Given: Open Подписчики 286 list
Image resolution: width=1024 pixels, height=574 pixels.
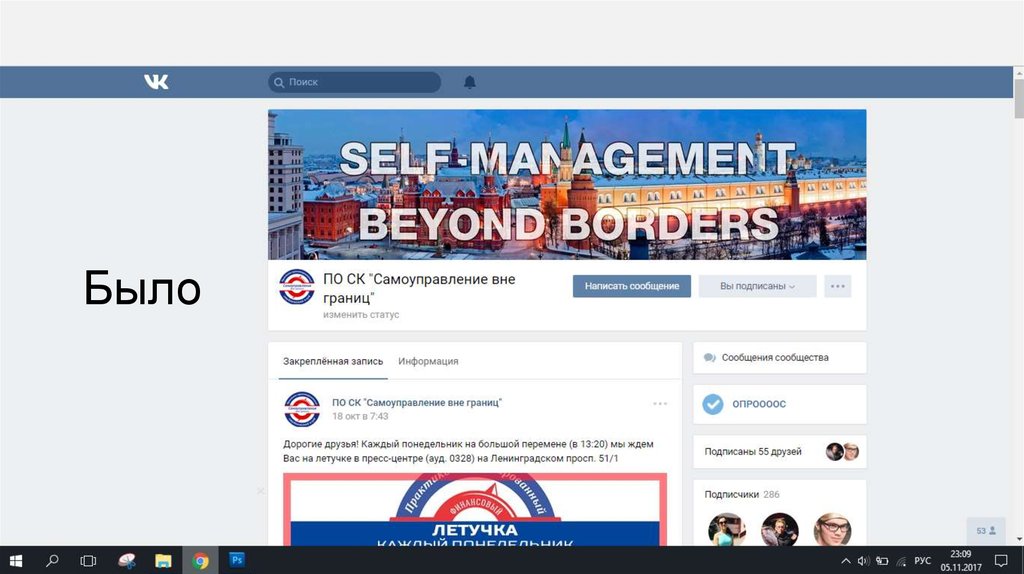Looking at the screenshot, I should pos(742,494).
